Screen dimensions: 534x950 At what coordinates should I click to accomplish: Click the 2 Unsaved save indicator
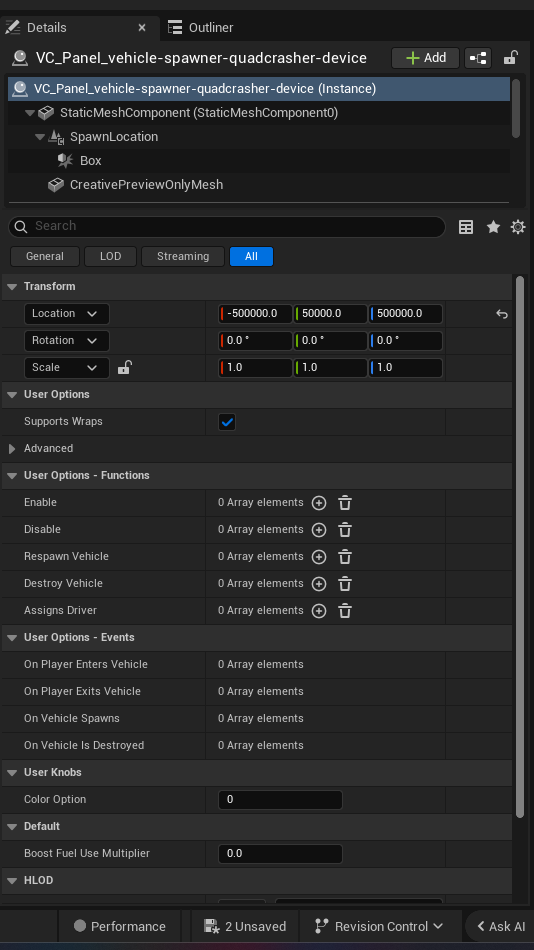point(245,926)
